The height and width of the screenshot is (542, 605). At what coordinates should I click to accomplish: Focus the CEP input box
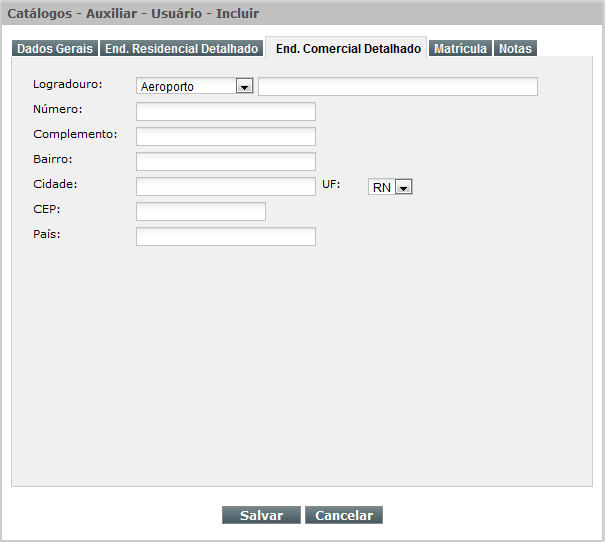[x=200, y=211]
